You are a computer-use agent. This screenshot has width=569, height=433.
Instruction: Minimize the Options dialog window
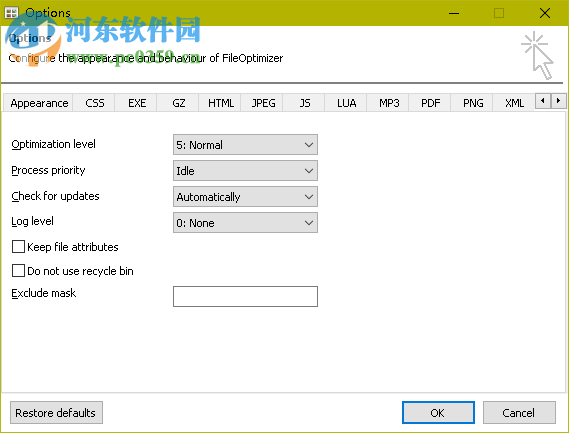tap(454, 13)
